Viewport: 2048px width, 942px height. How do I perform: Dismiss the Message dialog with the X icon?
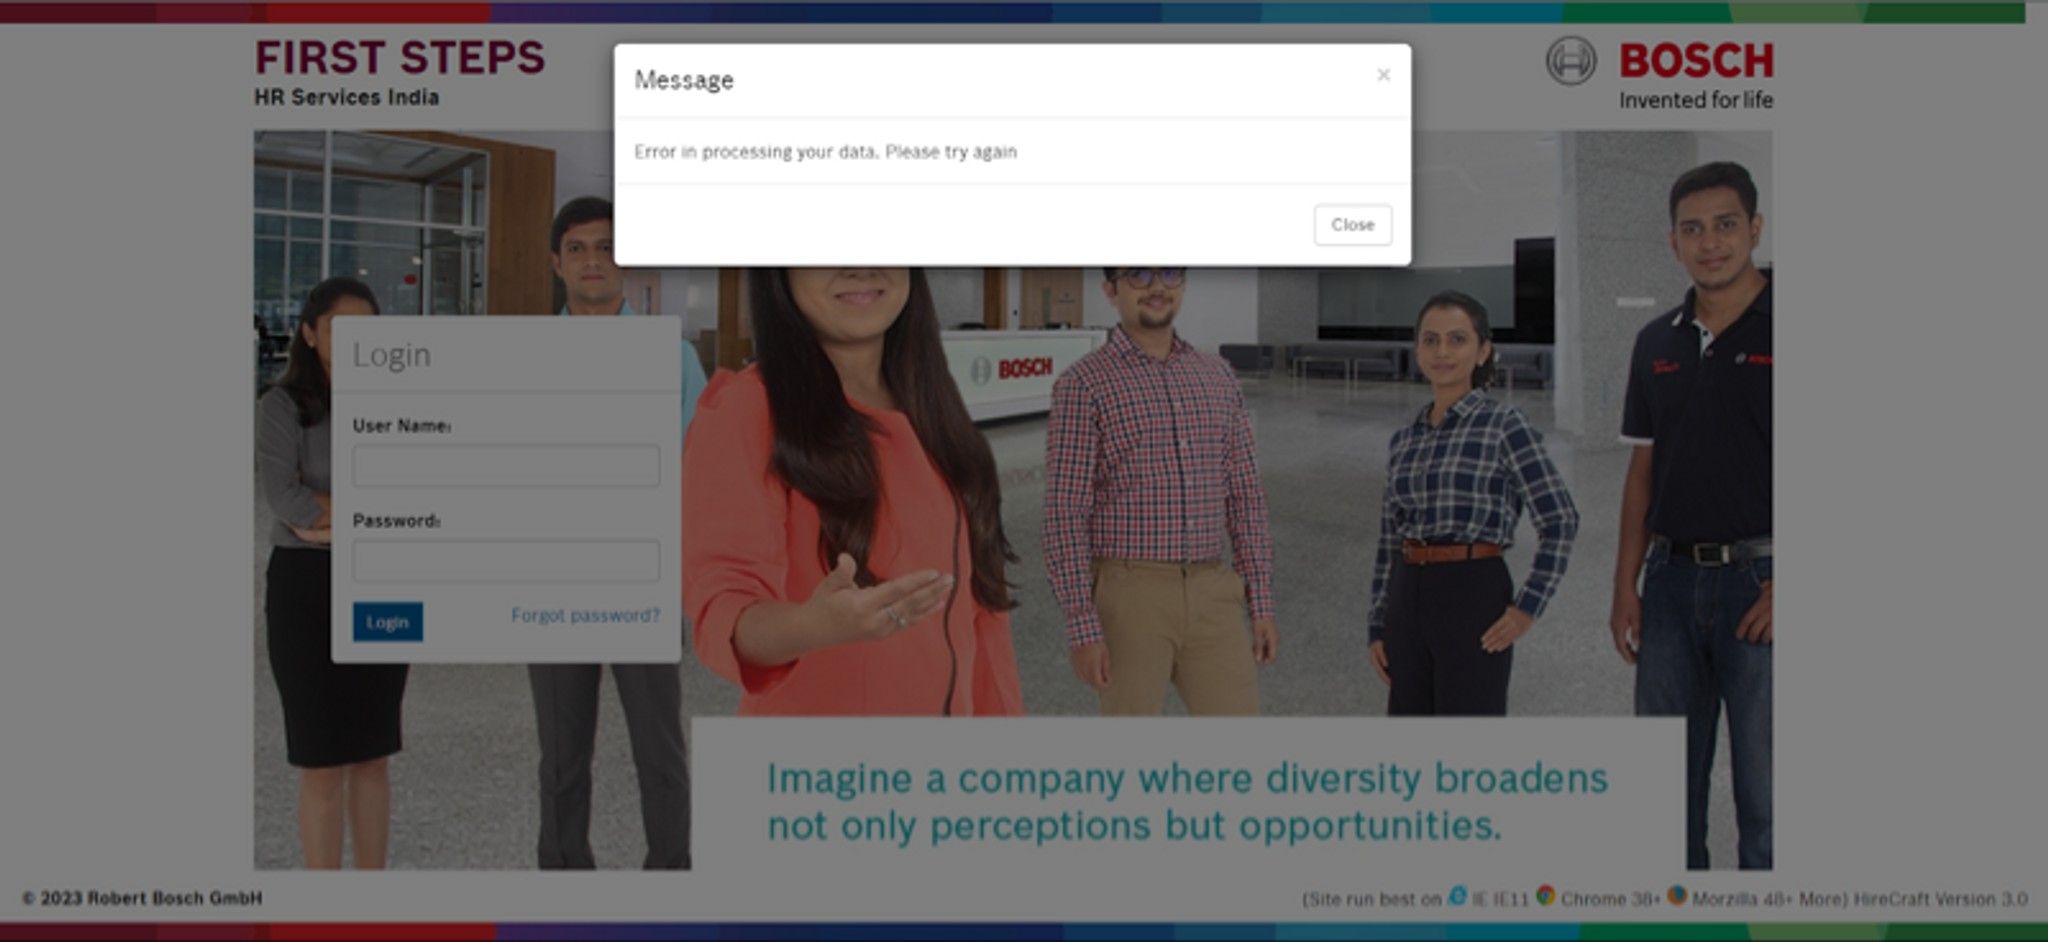[x=1383, y=75]
